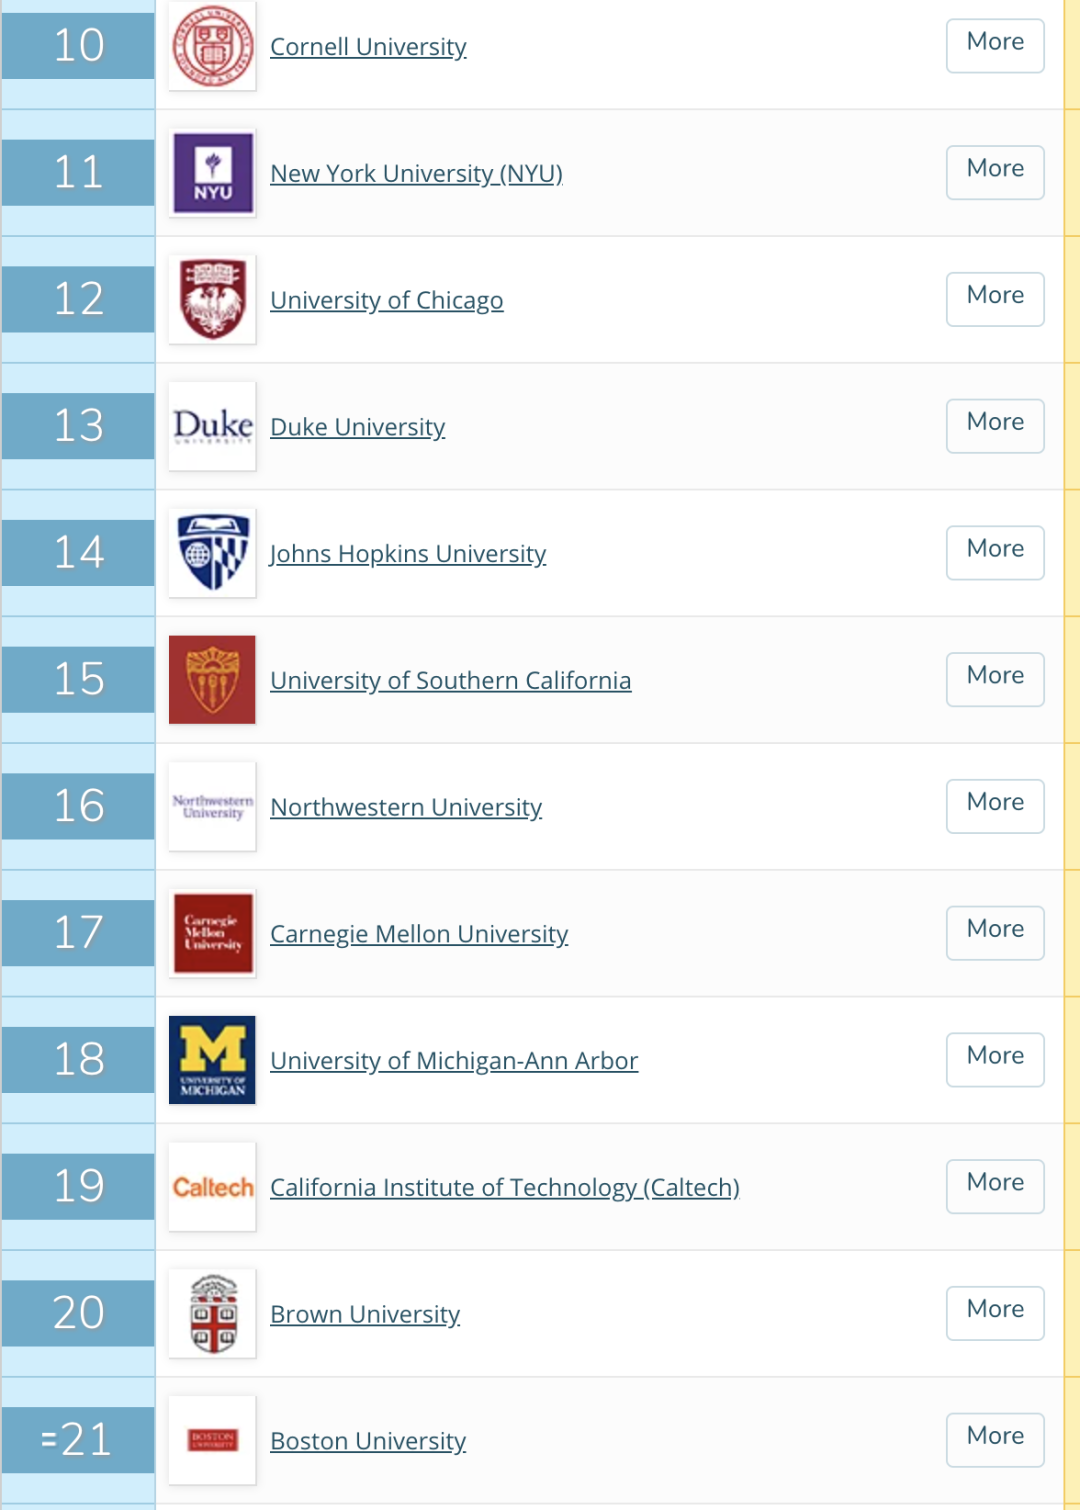The width and height of the screenshot is (1080, 1510).
Task: Click More button for University of Southern California
Action: [995, 679]
